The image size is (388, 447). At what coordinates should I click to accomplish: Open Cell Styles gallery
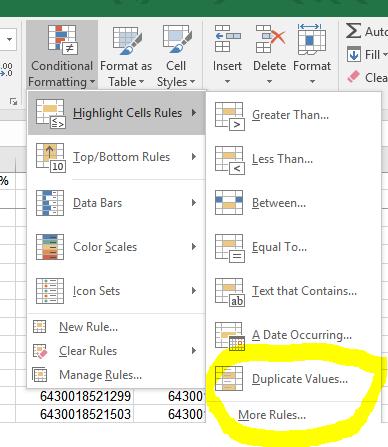176,55
